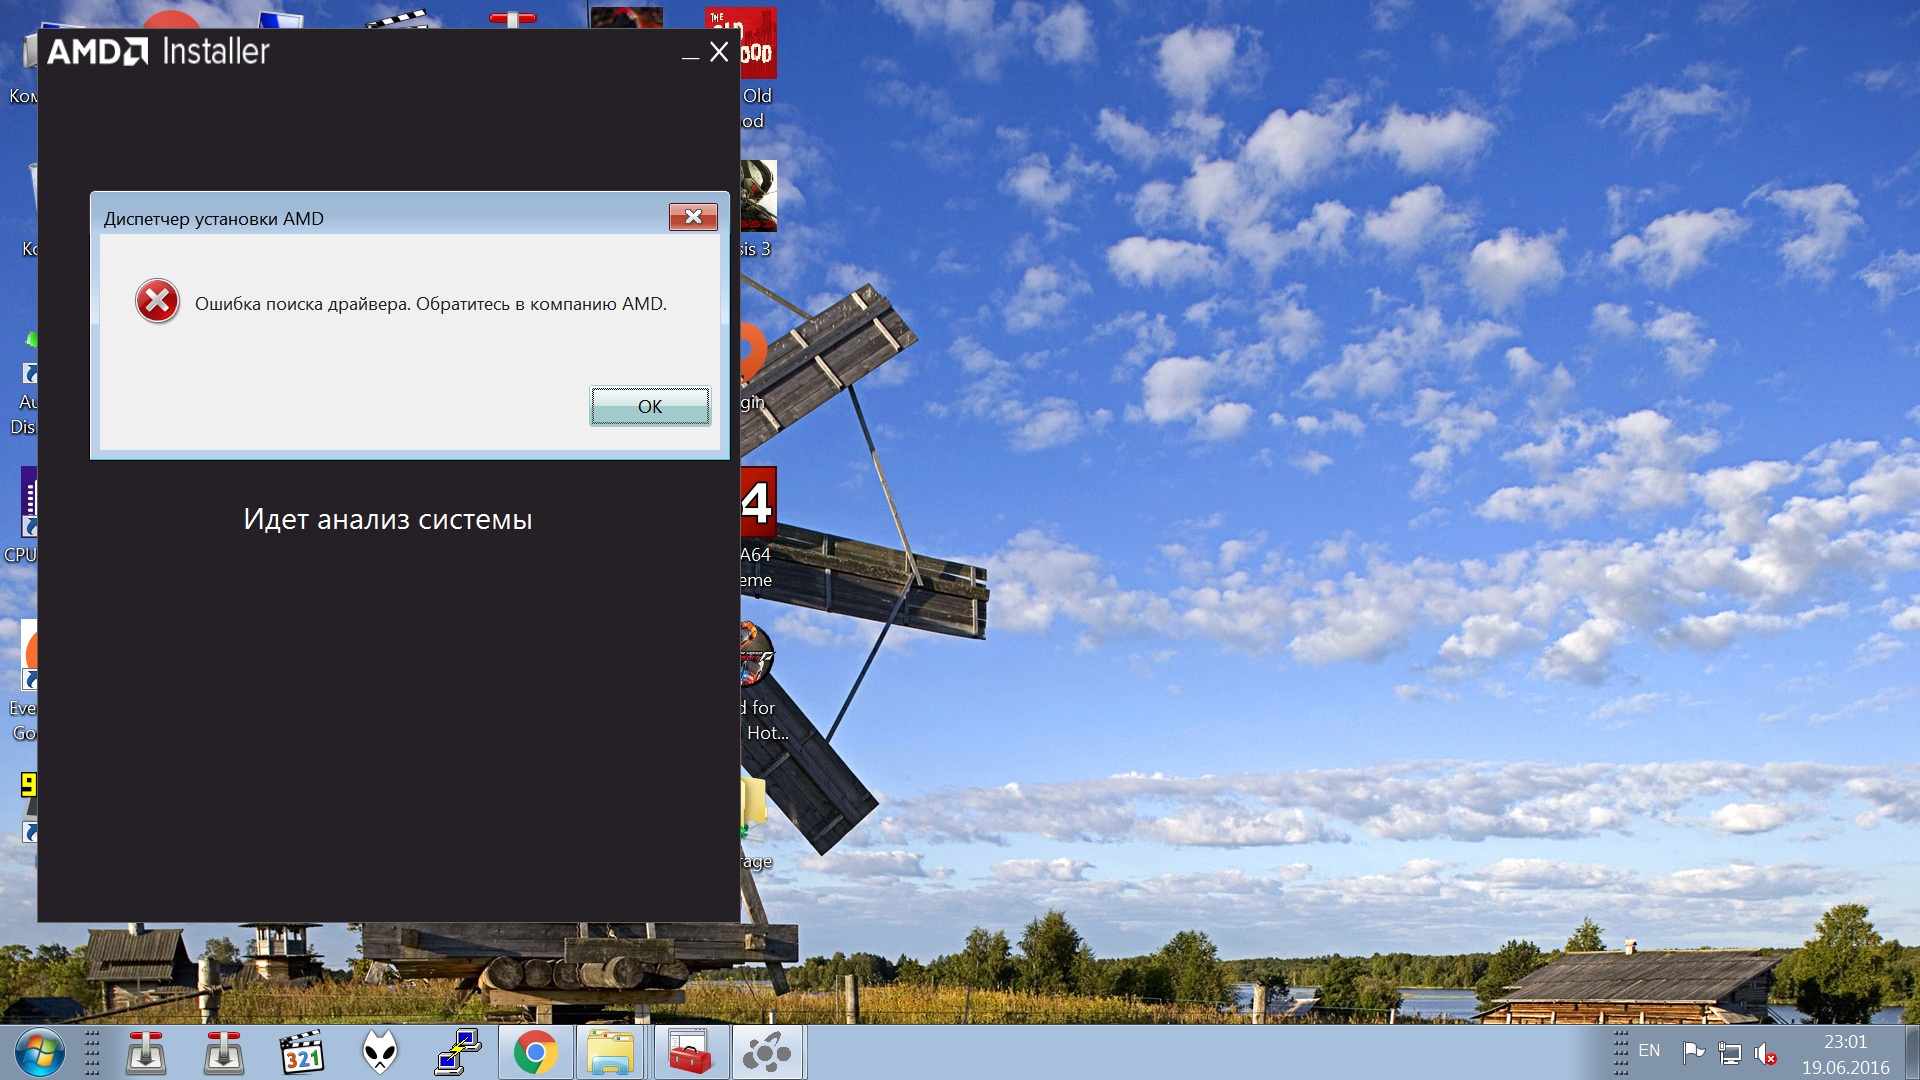Minimize the AMD Installer window
The width and height of the screenshot is (1920, 1080).
pyautogui.click(x=690, y=56)
